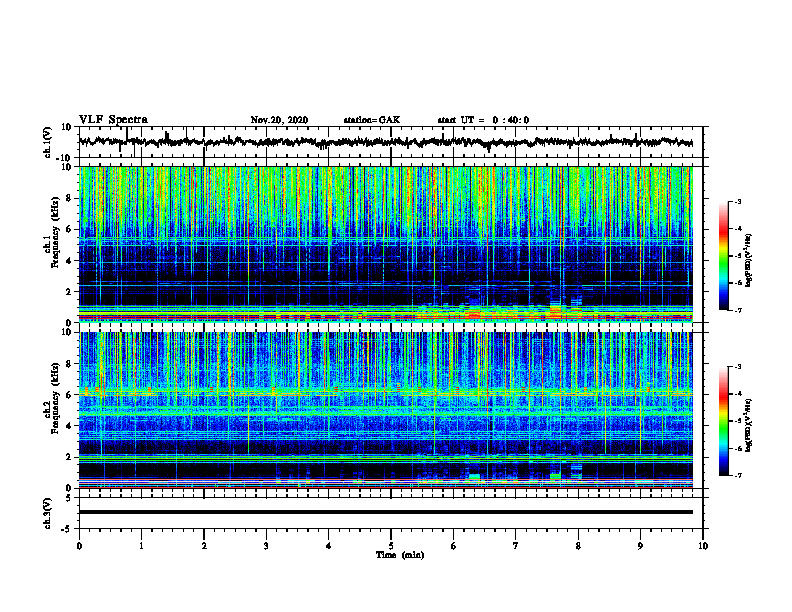Click inside the ch.2 spectrogram panel
Image resolution: width=792 pixels, height=612 pixels.
tap(386, 410)
